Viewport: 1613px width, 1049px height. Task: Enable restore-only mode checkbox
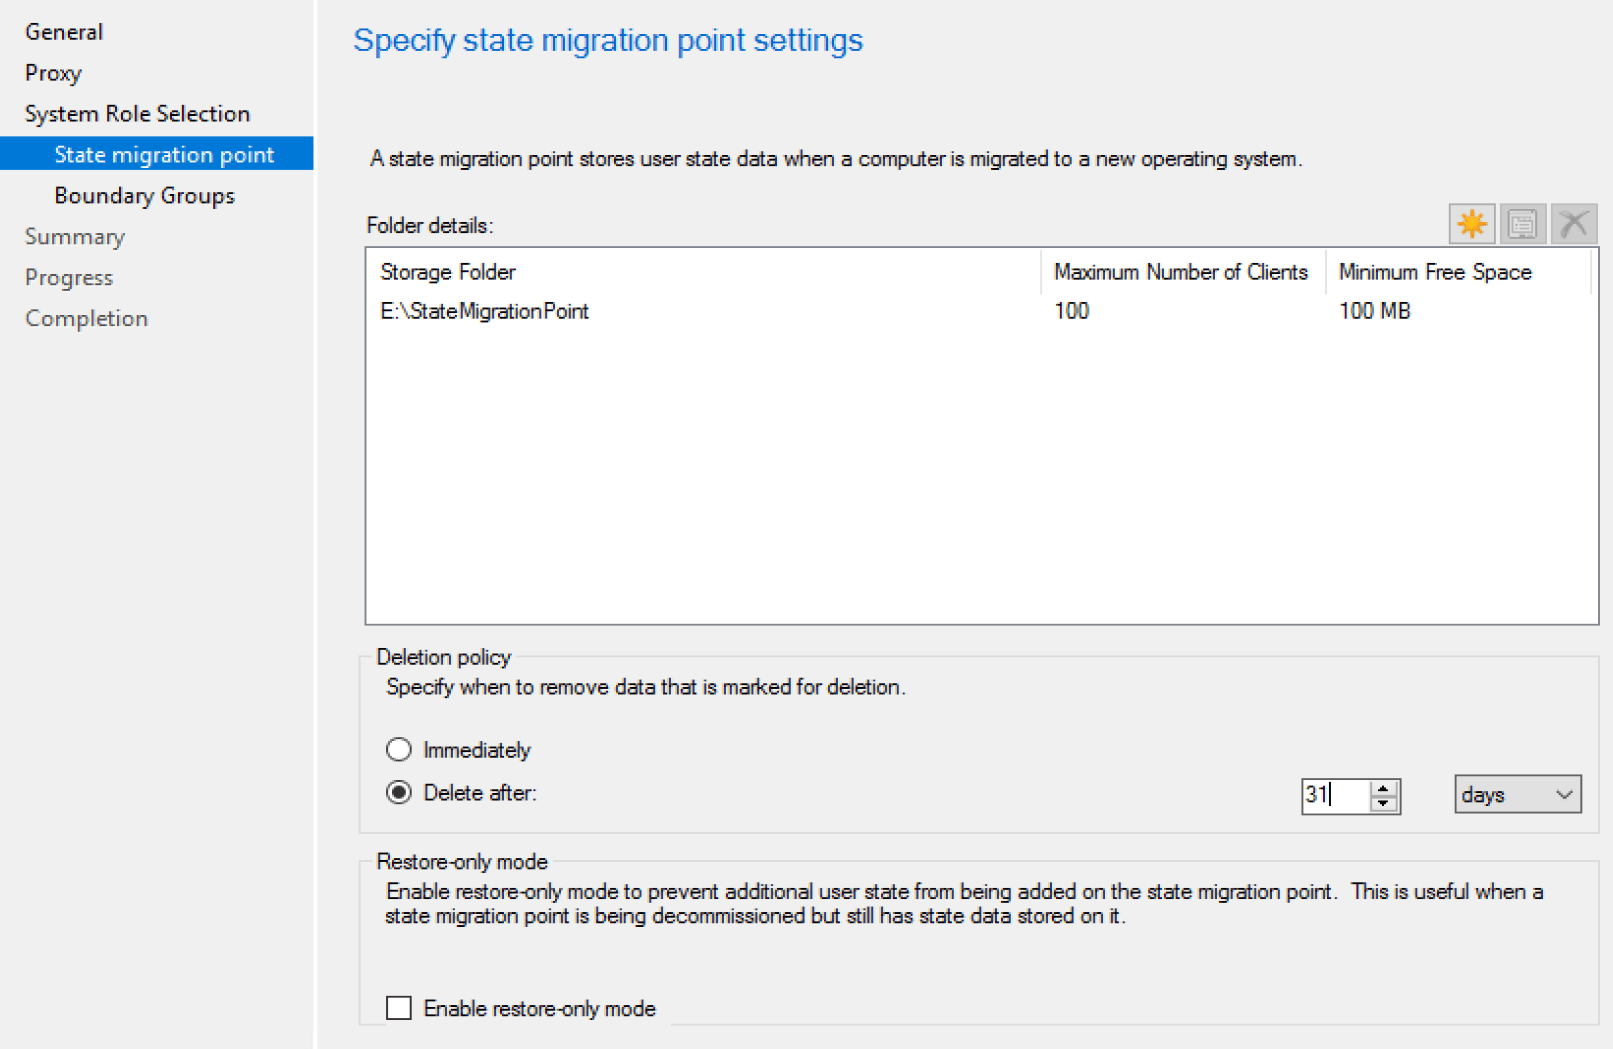398,1008
